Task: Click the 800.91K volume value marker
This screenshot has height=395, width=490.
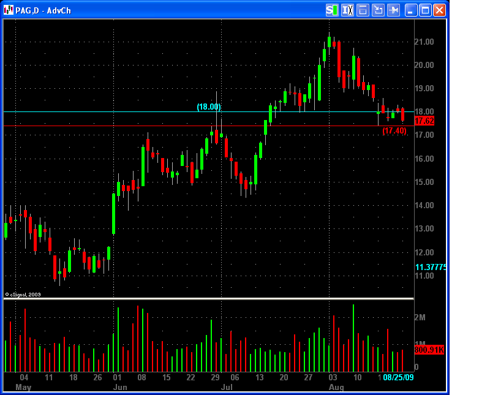Action: pos(429,350)
